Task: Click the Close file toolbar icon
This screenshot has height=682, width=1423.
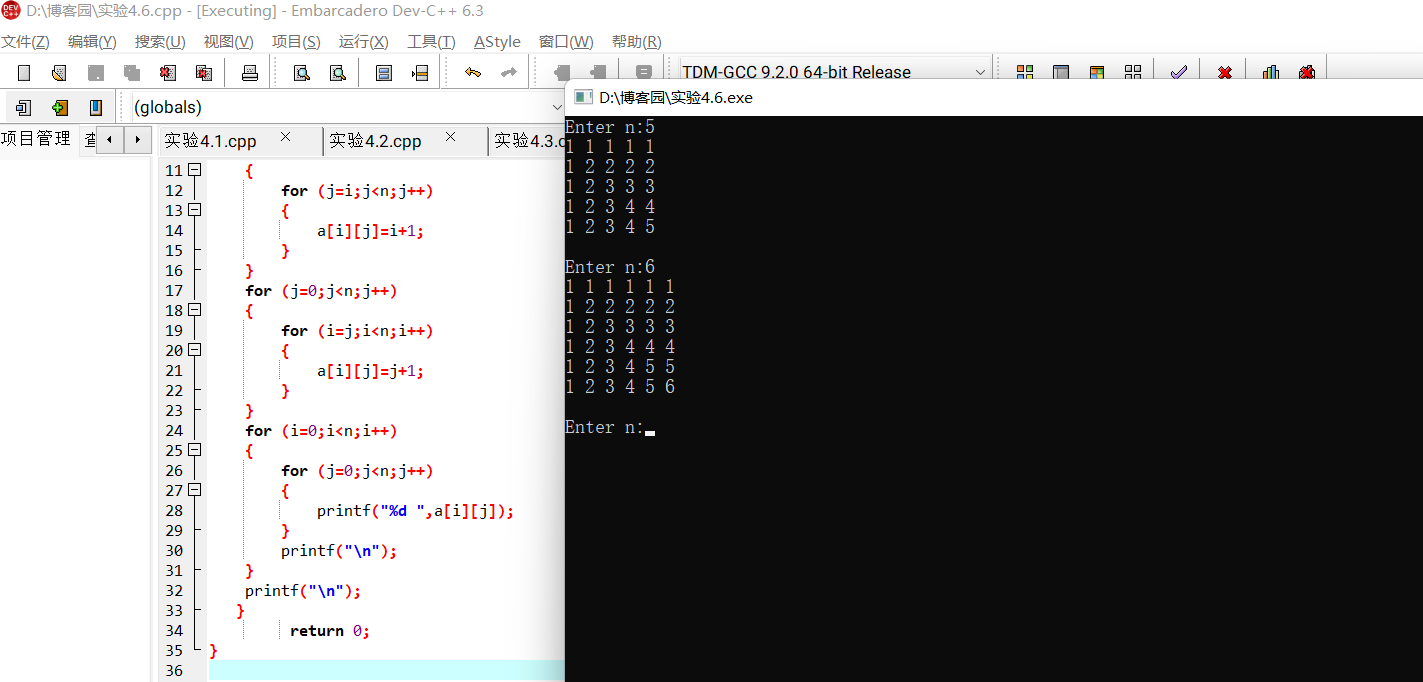Action: (x=168, y=73)
